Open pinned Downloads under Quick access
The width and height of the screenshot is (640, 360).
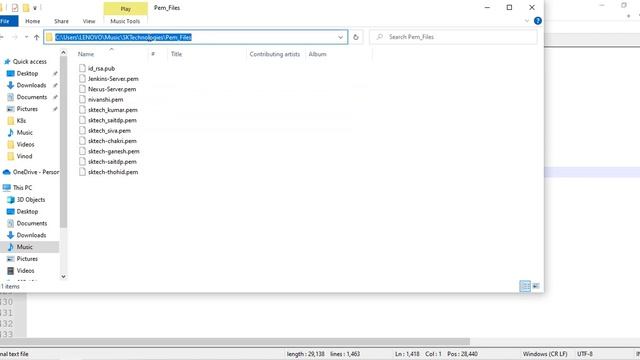pos(31,85)
